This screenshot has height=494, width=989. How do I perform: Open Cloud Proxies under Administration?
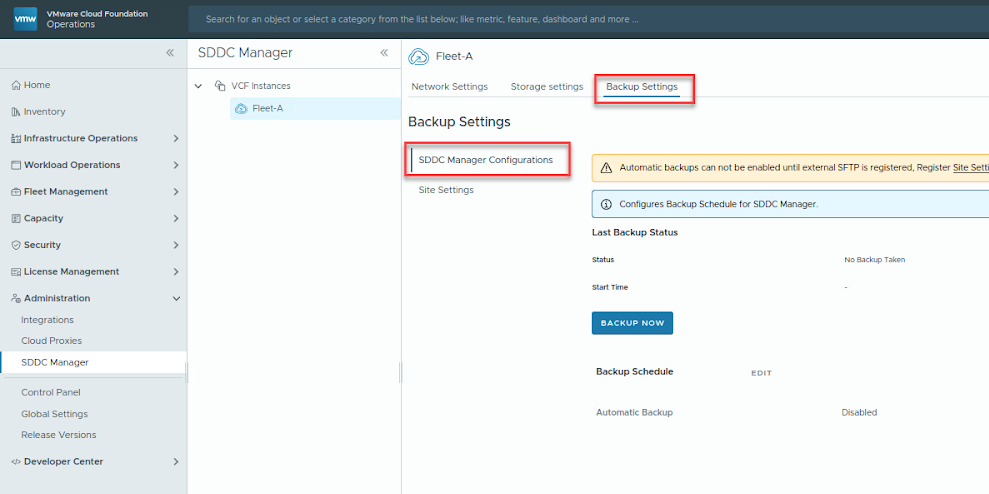[x=51, y=341]
